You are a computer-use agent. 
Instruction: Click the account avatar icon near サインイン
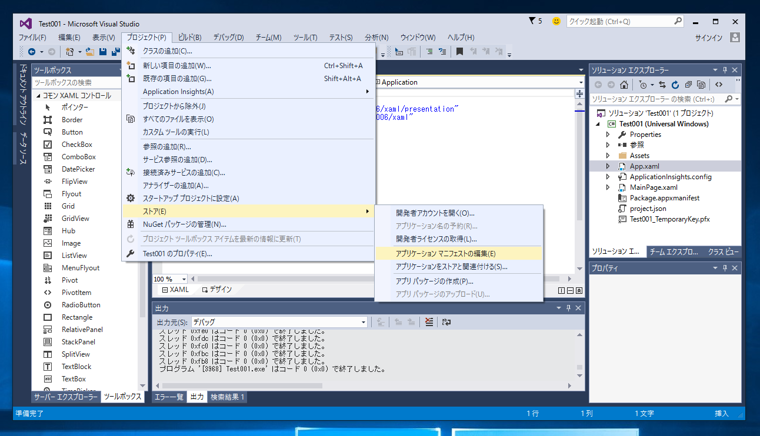[735, 37]
